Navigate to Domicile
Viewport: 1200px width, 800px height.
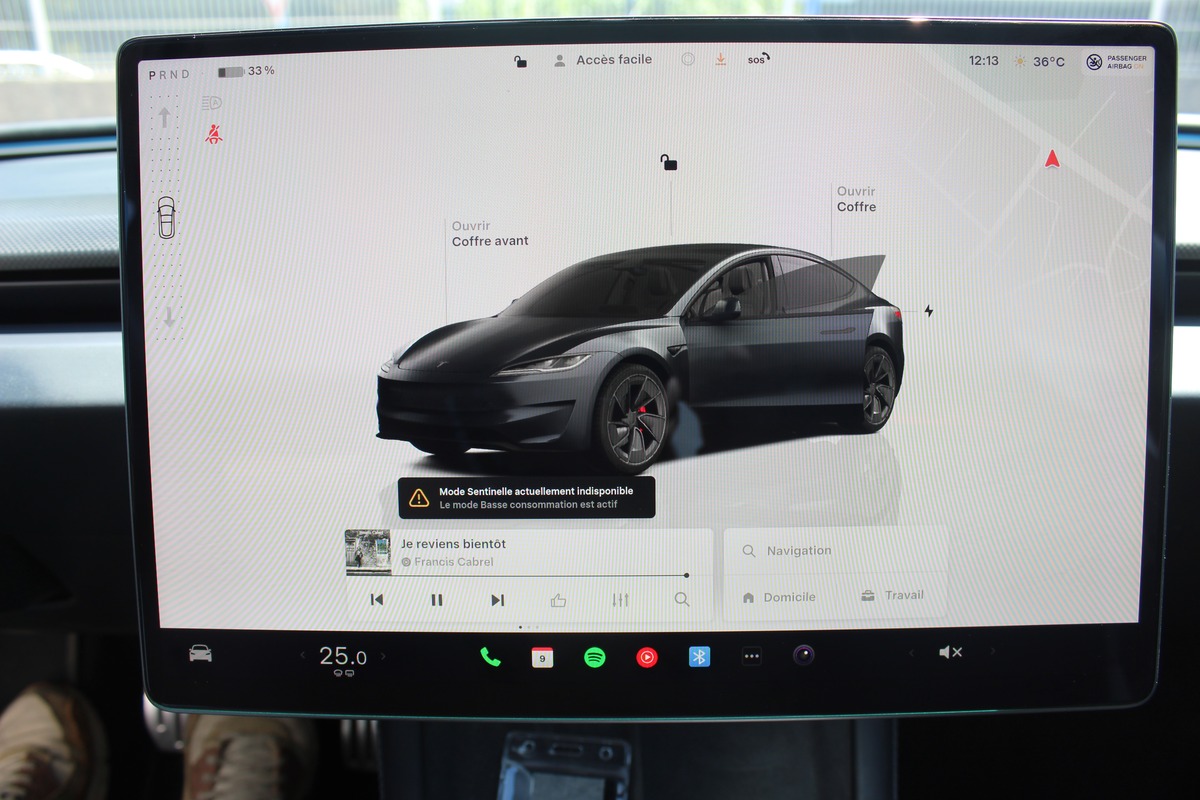coord(779,597)
